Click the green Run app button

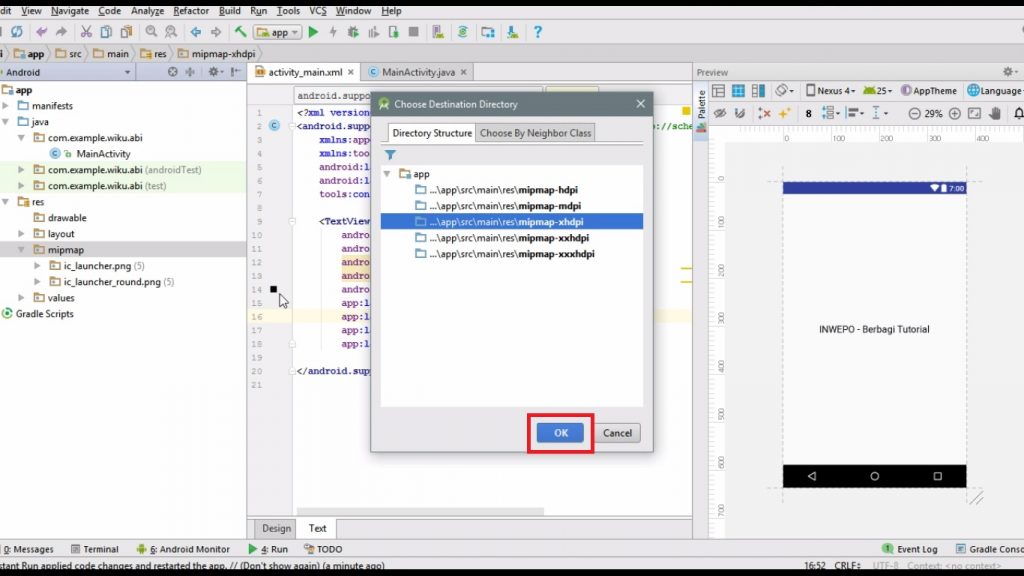[x=313, y=32]
